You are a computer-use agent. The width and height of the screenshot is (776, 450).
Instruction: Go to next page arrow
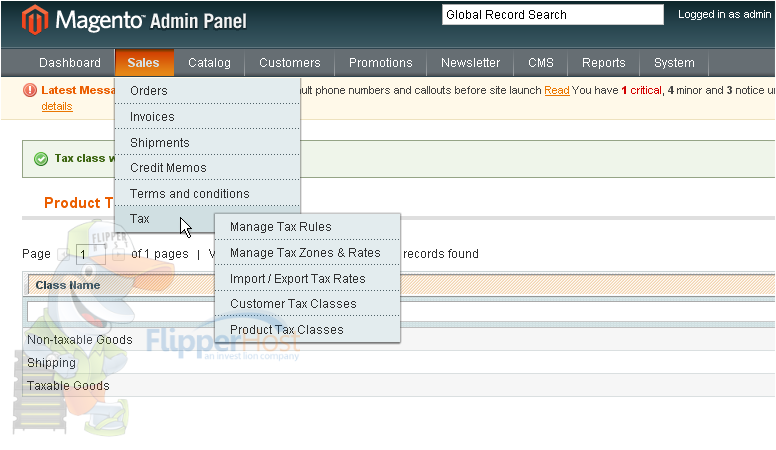pyautogui.click(x=118, y=254)
